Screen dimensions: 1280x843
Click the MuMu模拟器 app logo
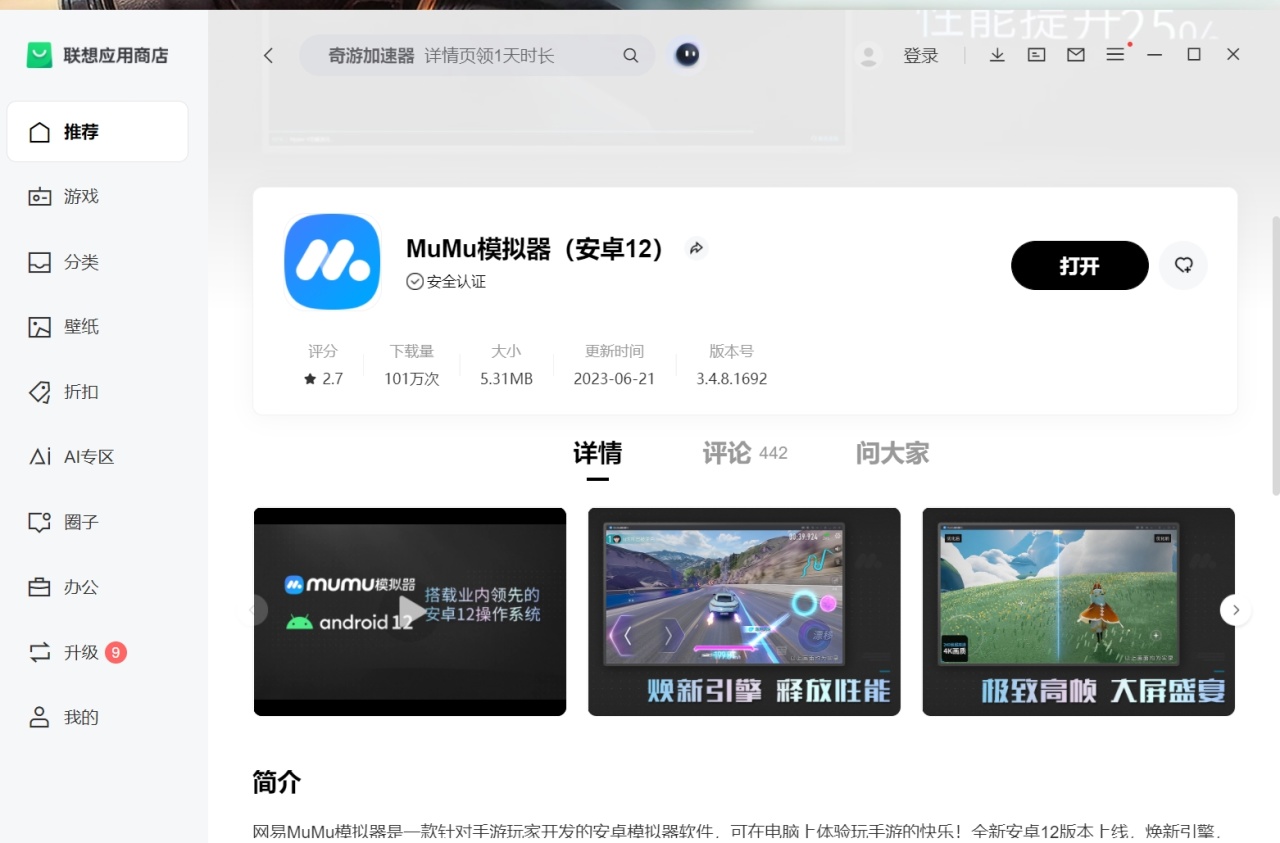(332, 261)
